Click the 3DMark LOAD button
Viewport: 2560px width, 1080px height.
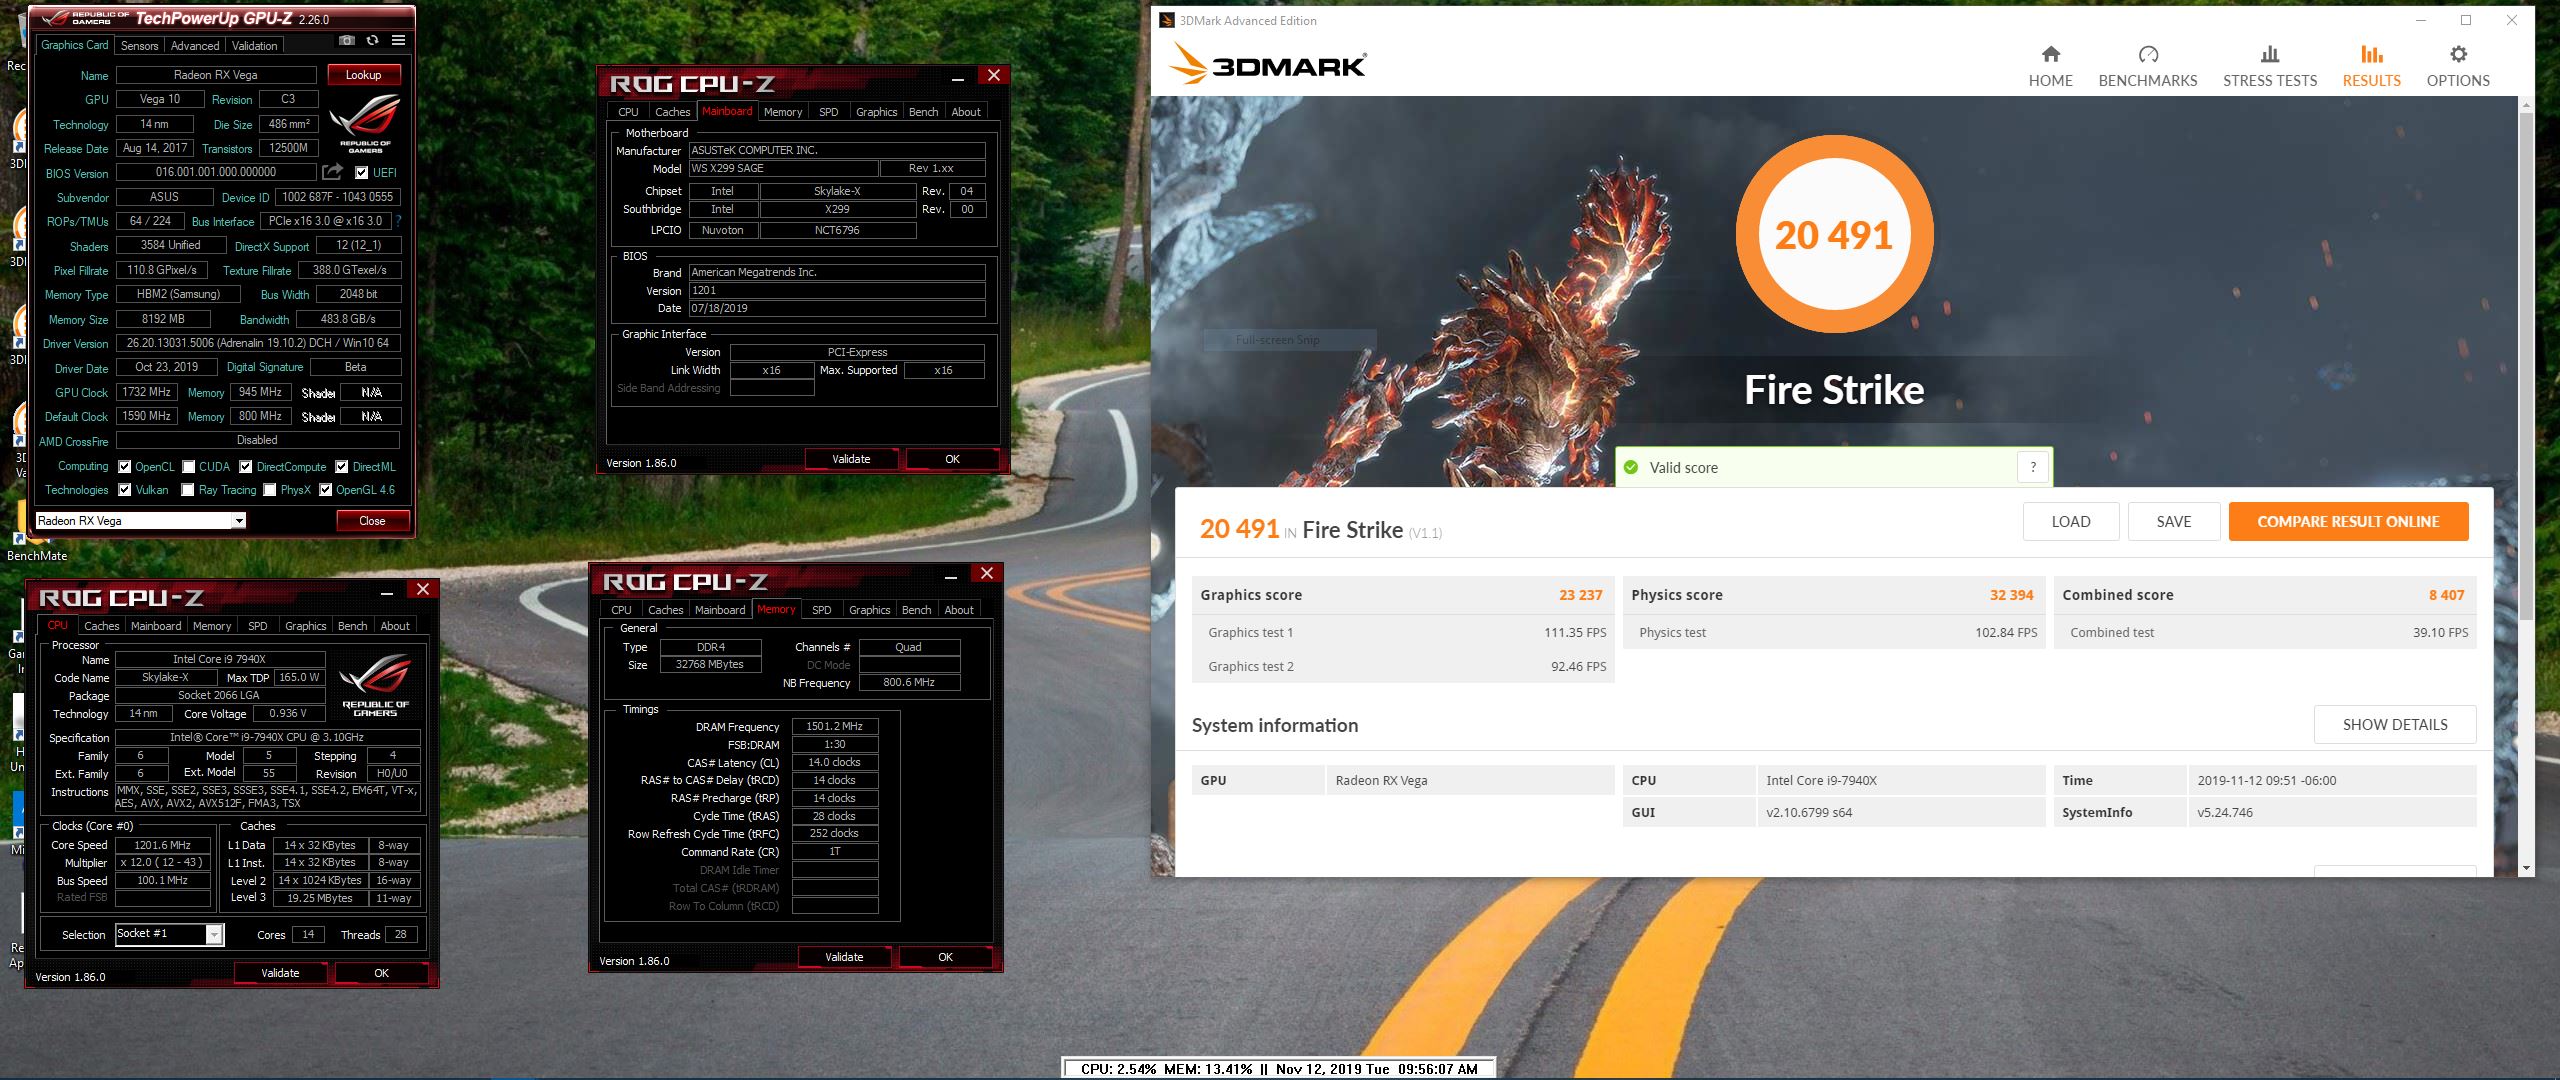pos(2071,522)
